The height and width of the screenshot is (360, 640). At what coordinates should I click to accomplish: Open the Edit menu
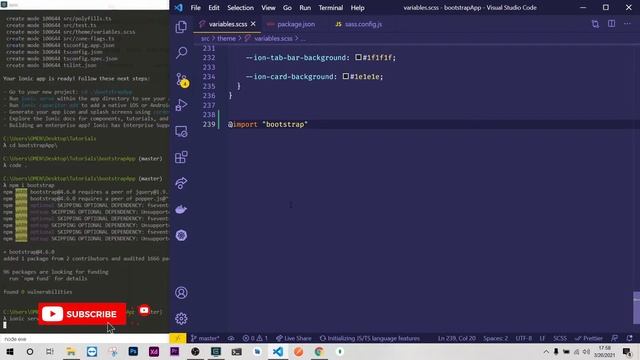[x=213, y=8]
